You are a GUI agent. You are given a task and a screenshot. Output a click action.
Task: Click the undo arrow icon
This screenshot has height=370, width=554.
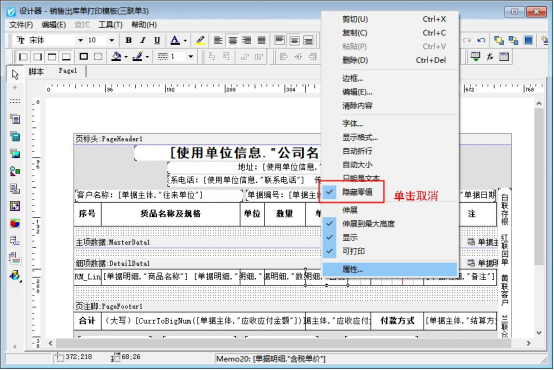point(481,40)
